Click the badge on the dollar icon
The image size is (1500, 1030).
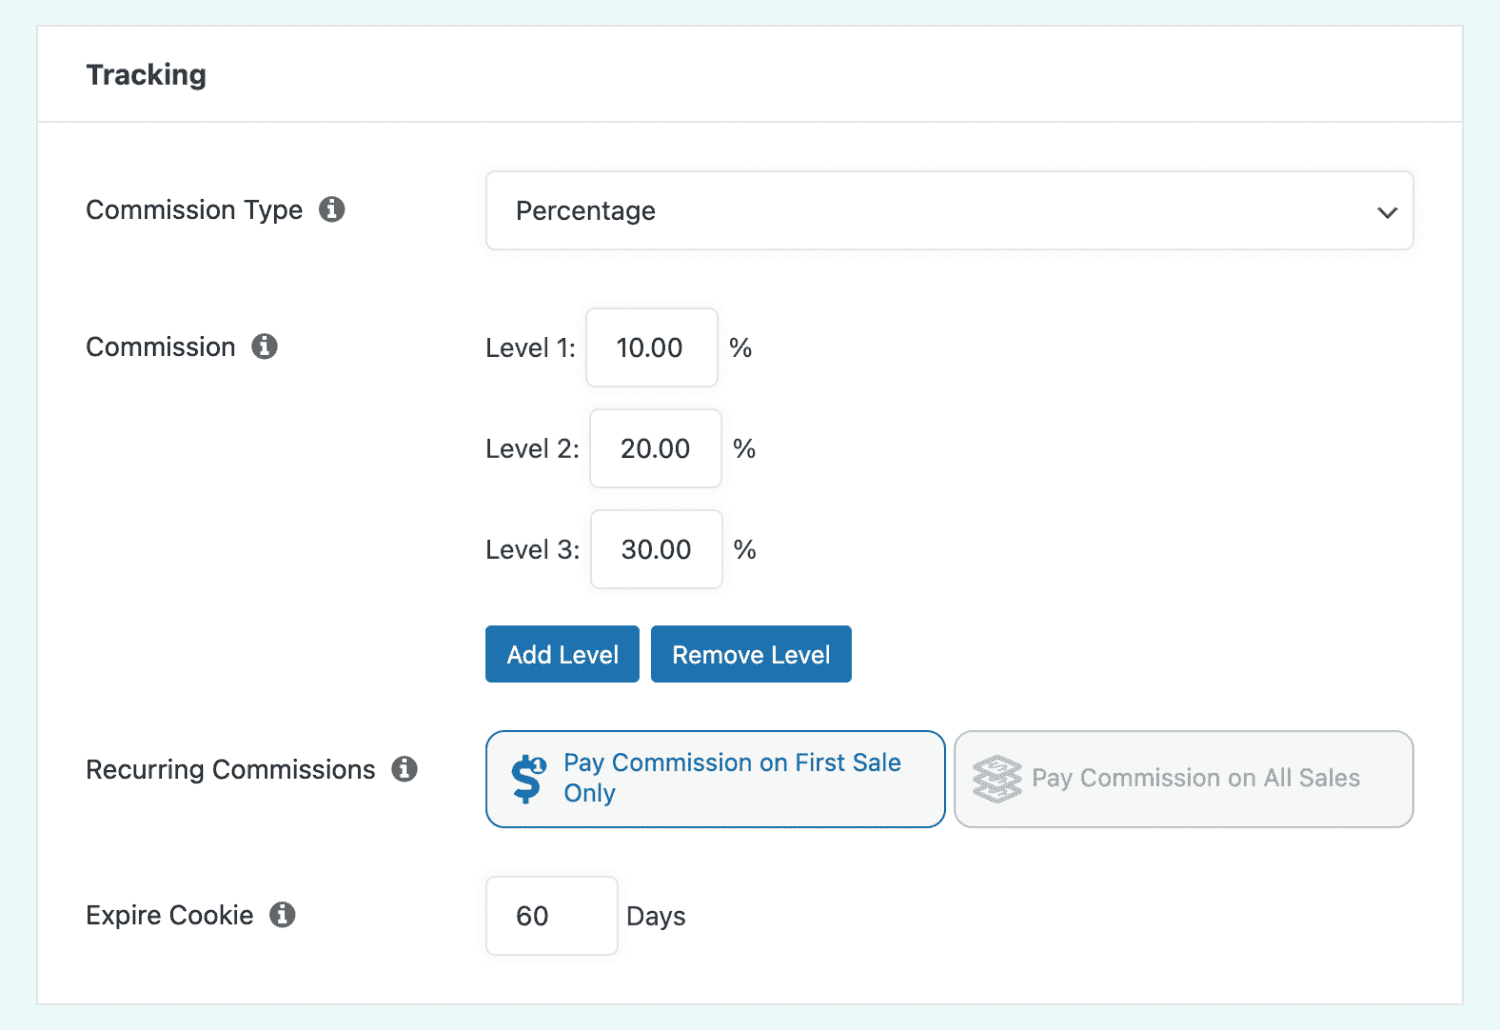point(538,764)
